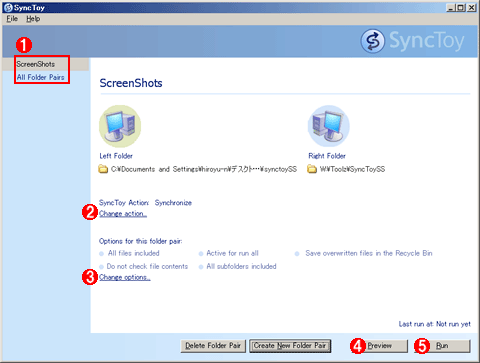480x363 pixels.
Task: Click the 'Active for run all' option text
Action: point(232,253)
